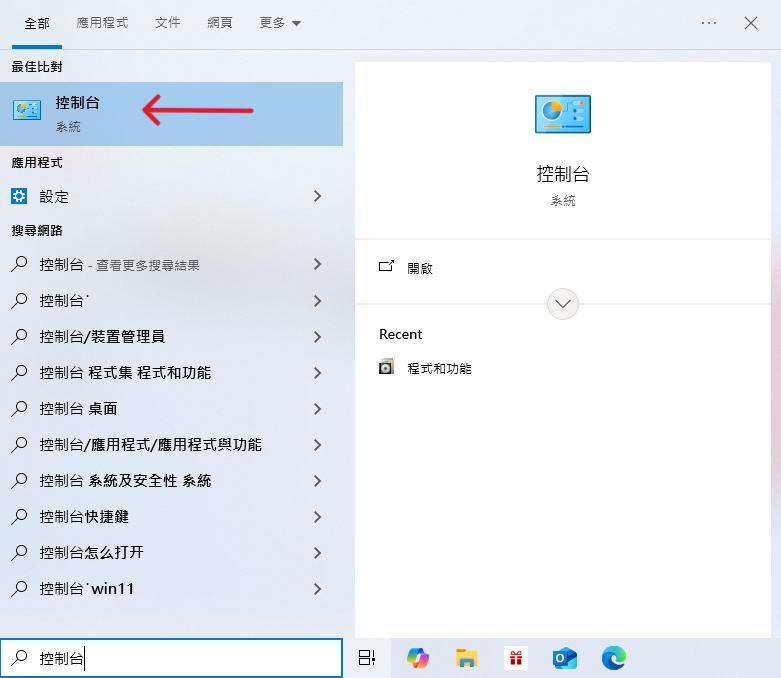This screenshot has width=781, height=678.
Task: Open the 控制台 best match result
Action: [x=171, y=114]
